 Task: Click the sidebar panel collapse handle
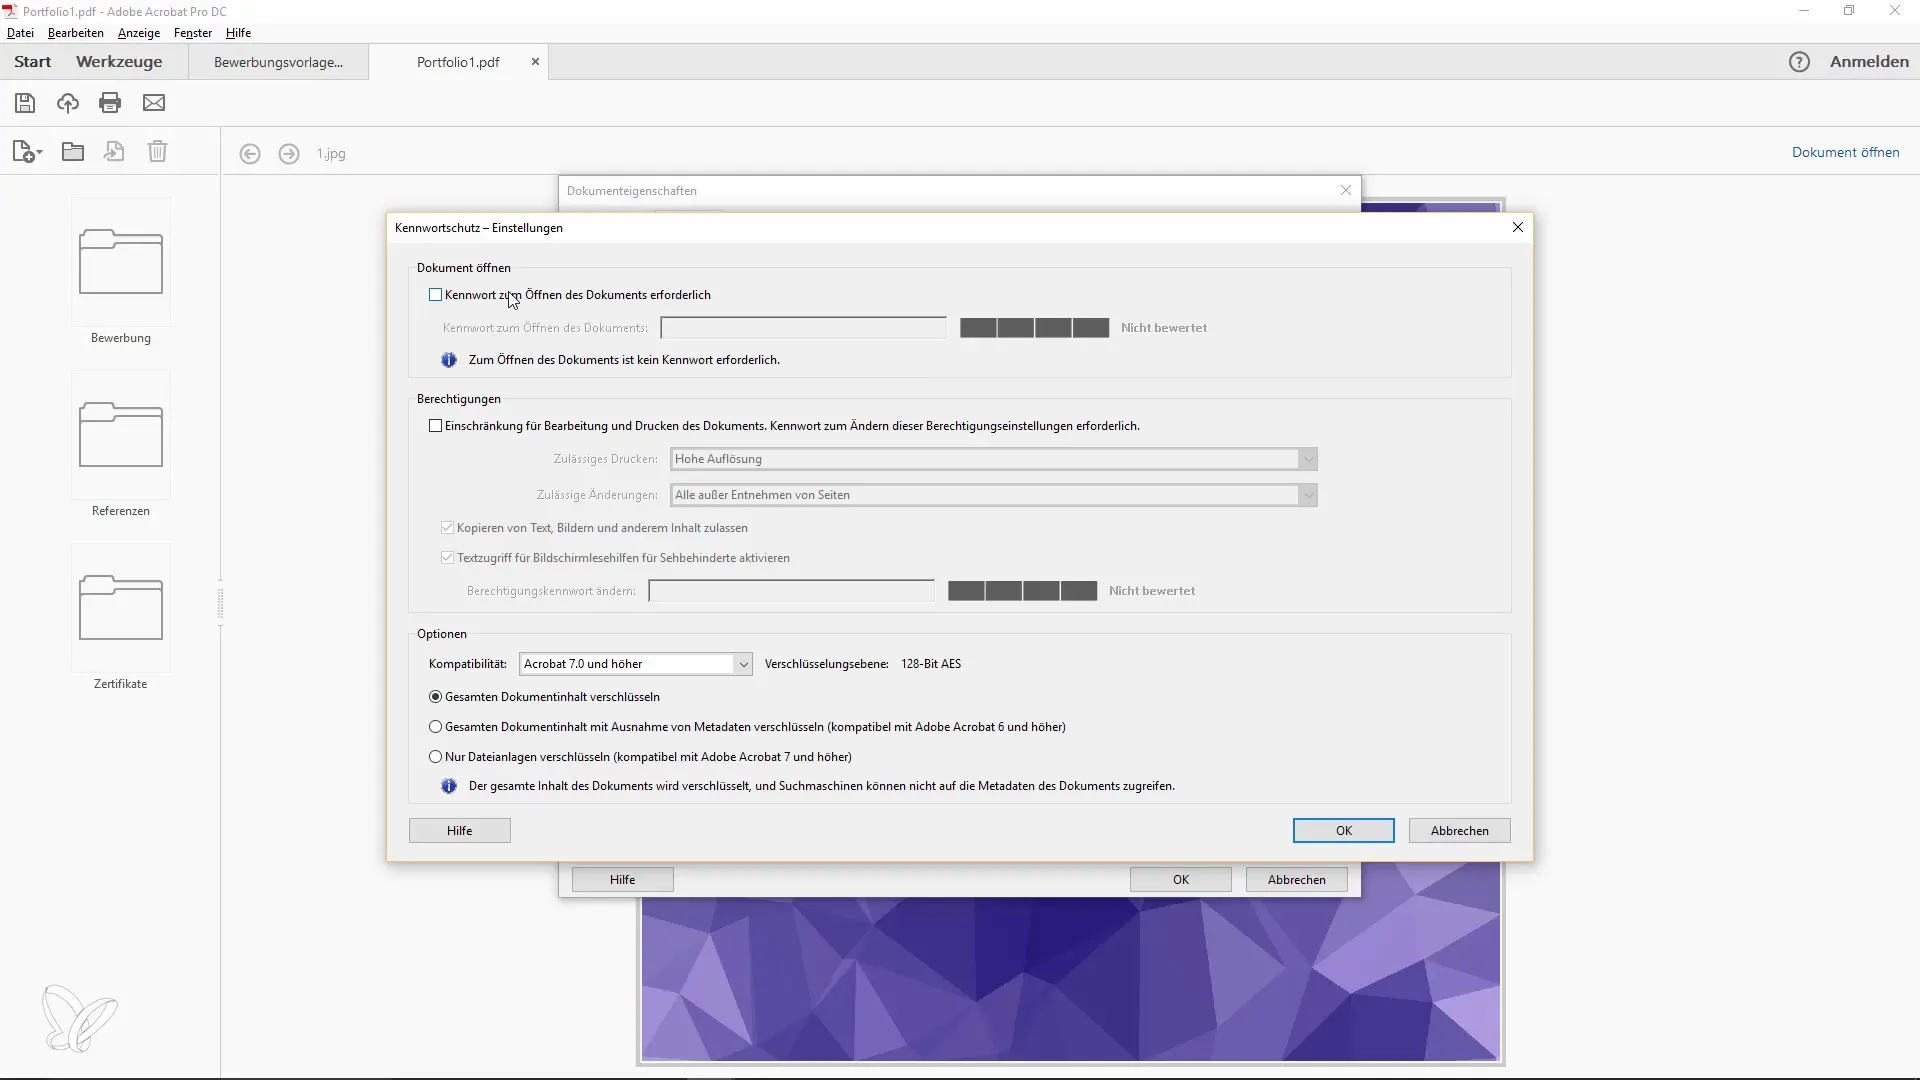pyautogui.click(x=220, y=603)
